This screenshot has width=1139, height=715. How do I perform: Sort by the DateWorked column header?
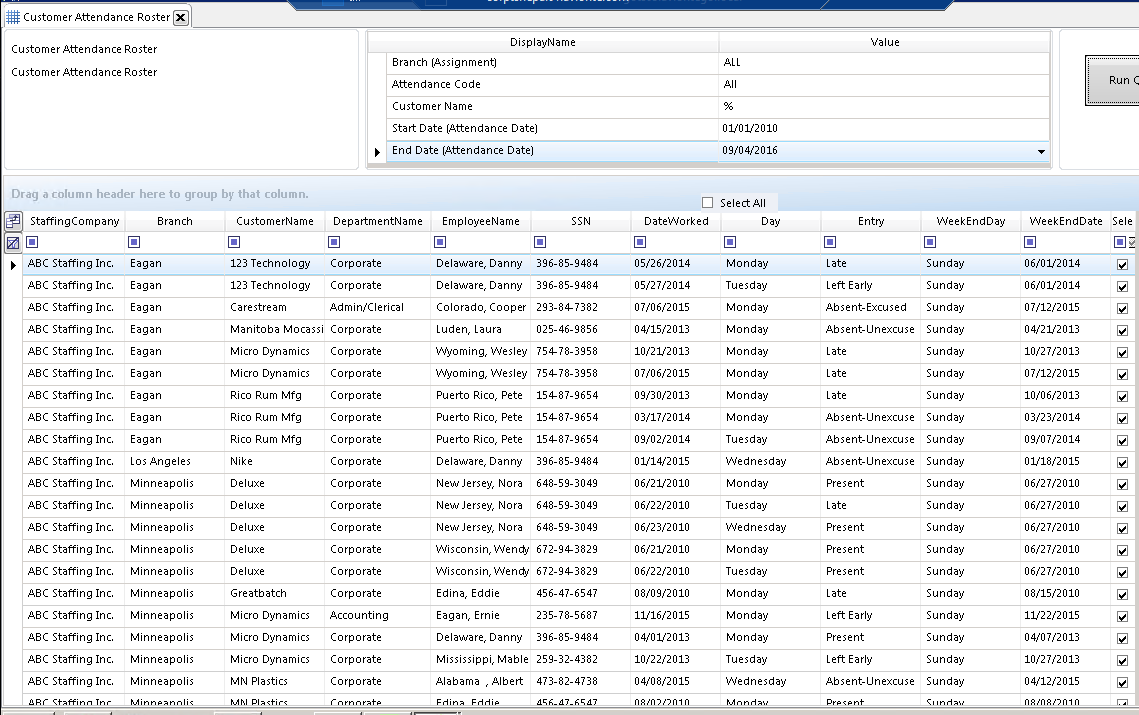coord(676,221)
